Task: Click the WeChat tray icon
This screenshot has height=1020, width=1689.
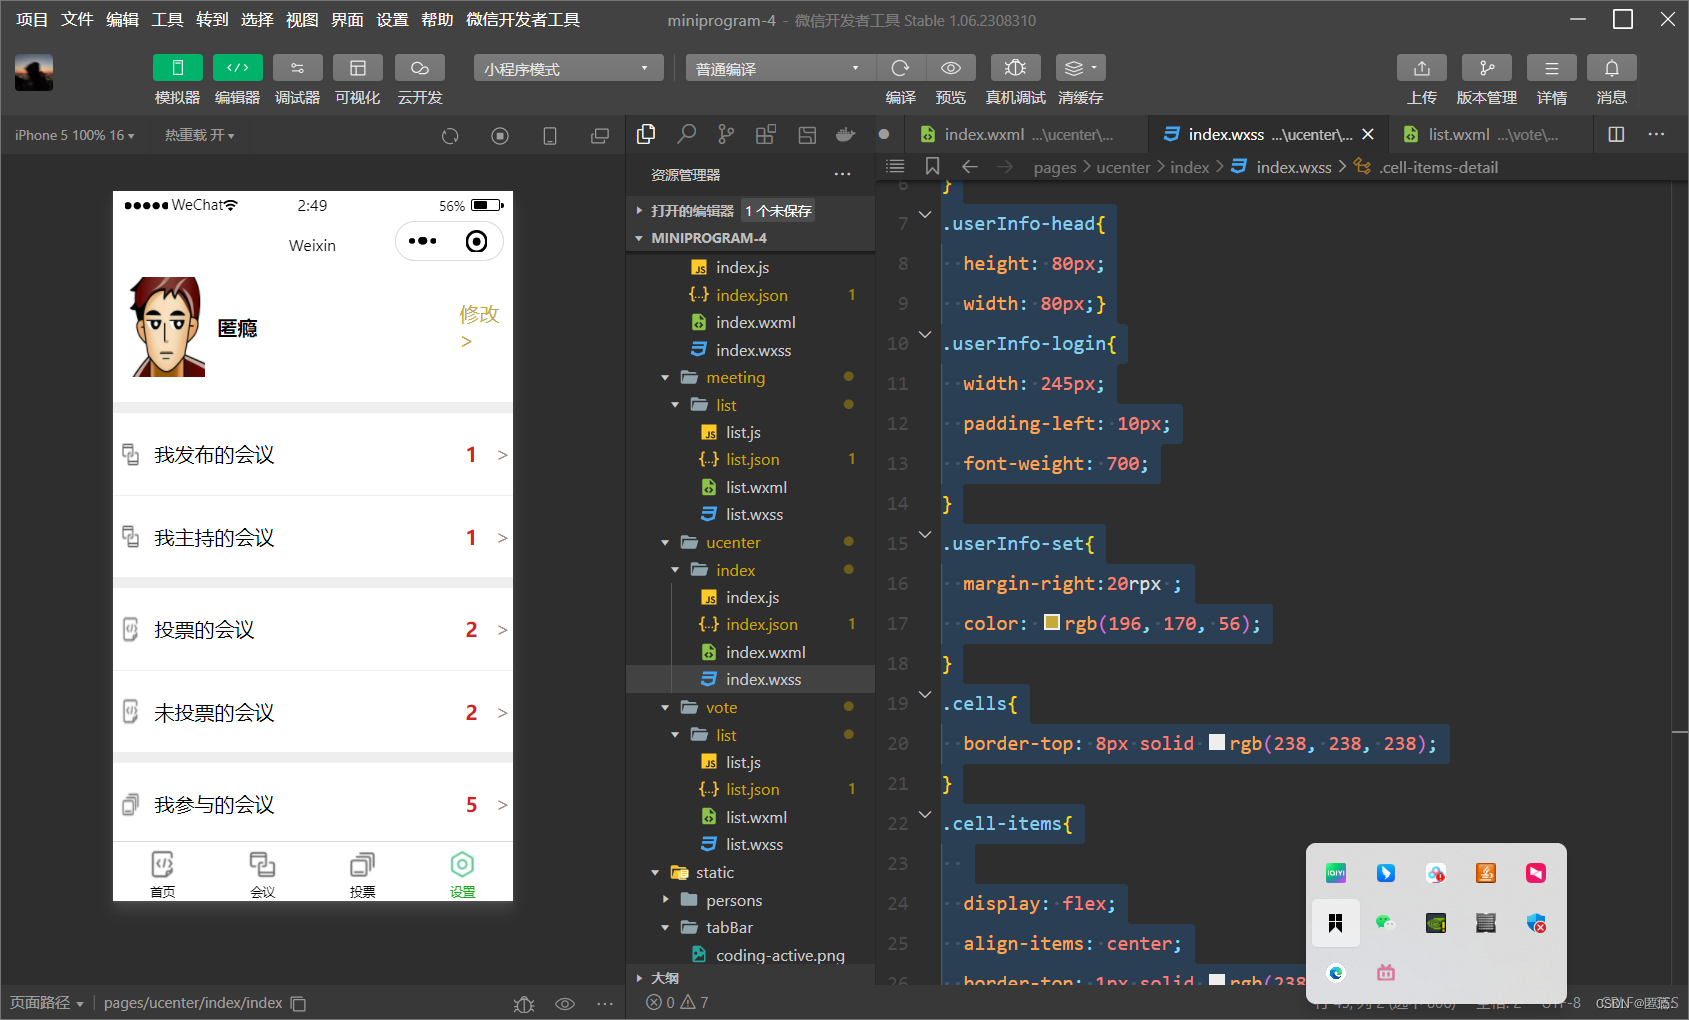Action: [1385, 922]
